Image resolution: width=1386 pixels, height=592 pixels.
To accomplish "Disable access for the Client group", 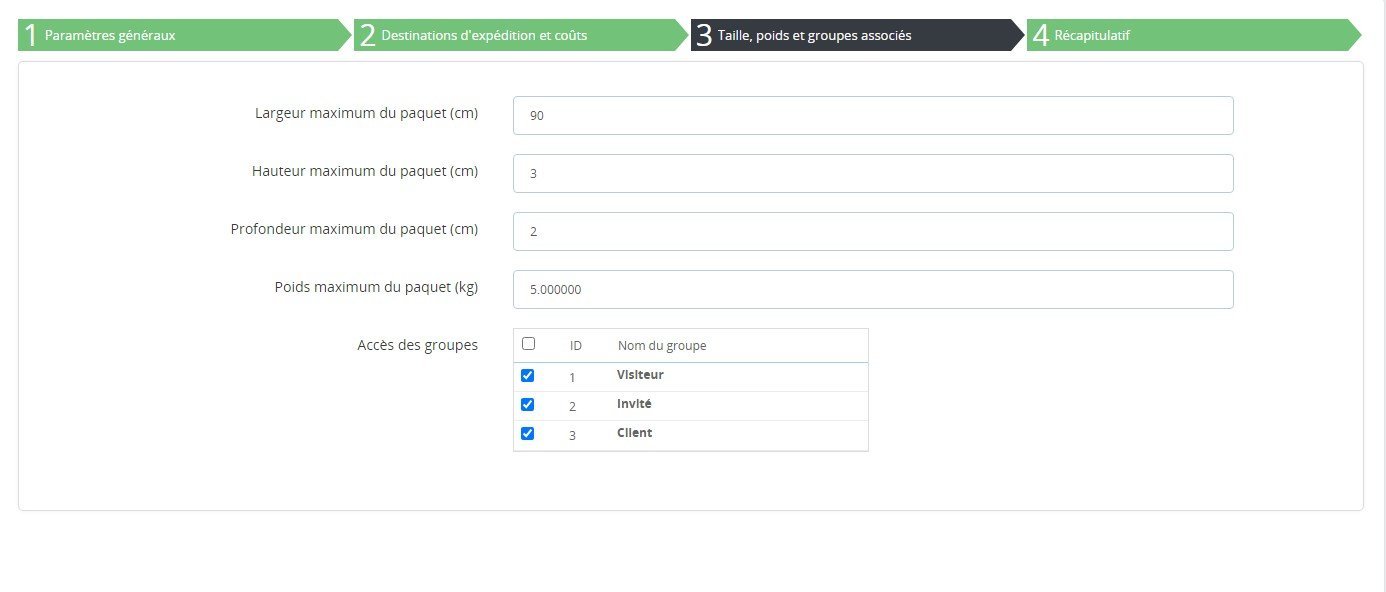I will tap(528, 434).
